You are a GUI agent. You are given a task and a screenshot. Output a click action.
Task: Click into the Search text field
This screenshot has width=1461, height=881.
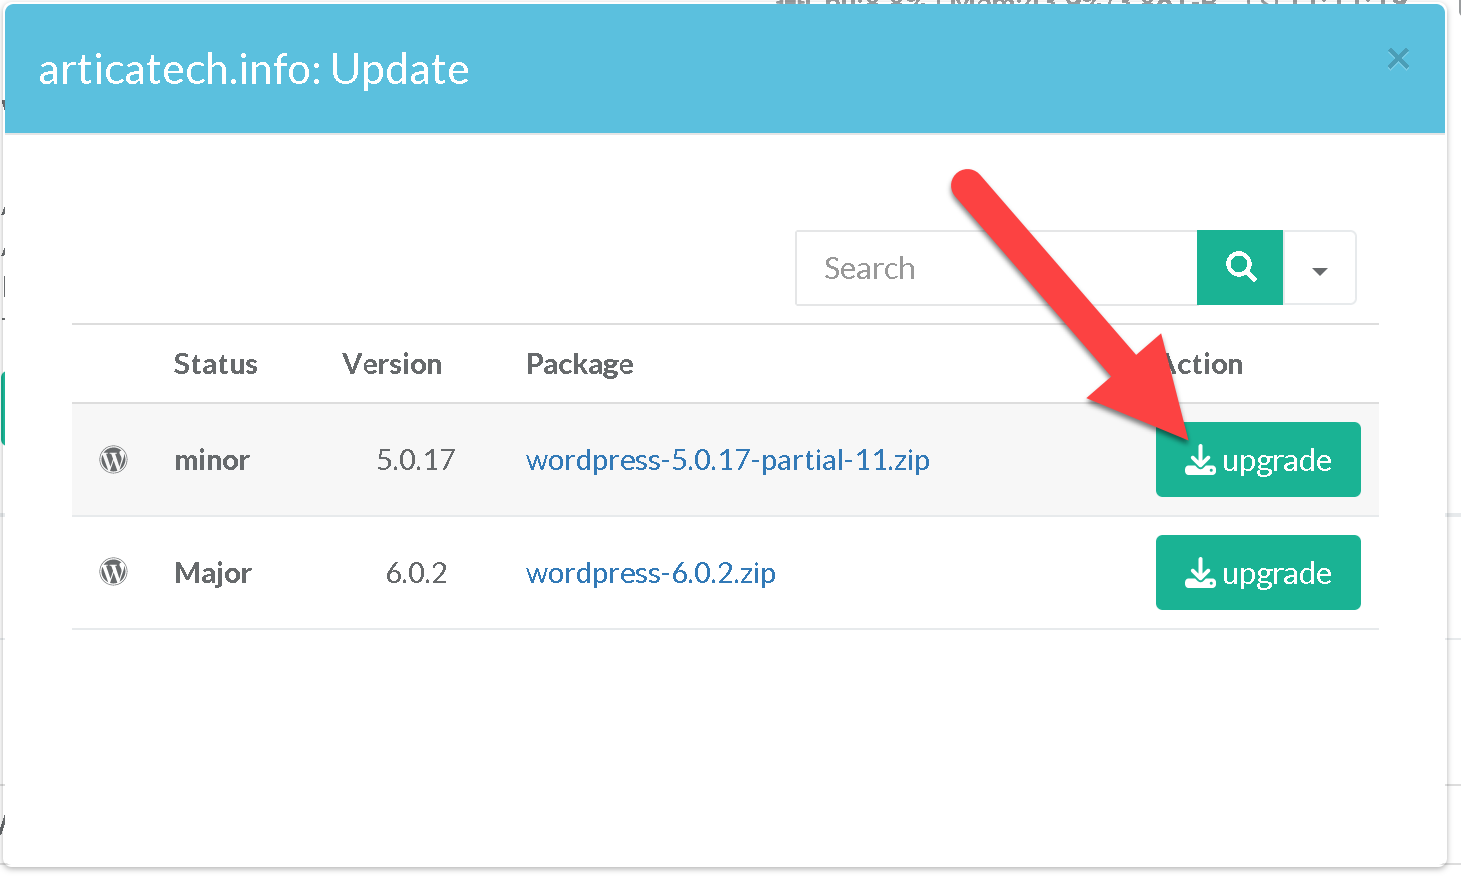tap(995, 268)
